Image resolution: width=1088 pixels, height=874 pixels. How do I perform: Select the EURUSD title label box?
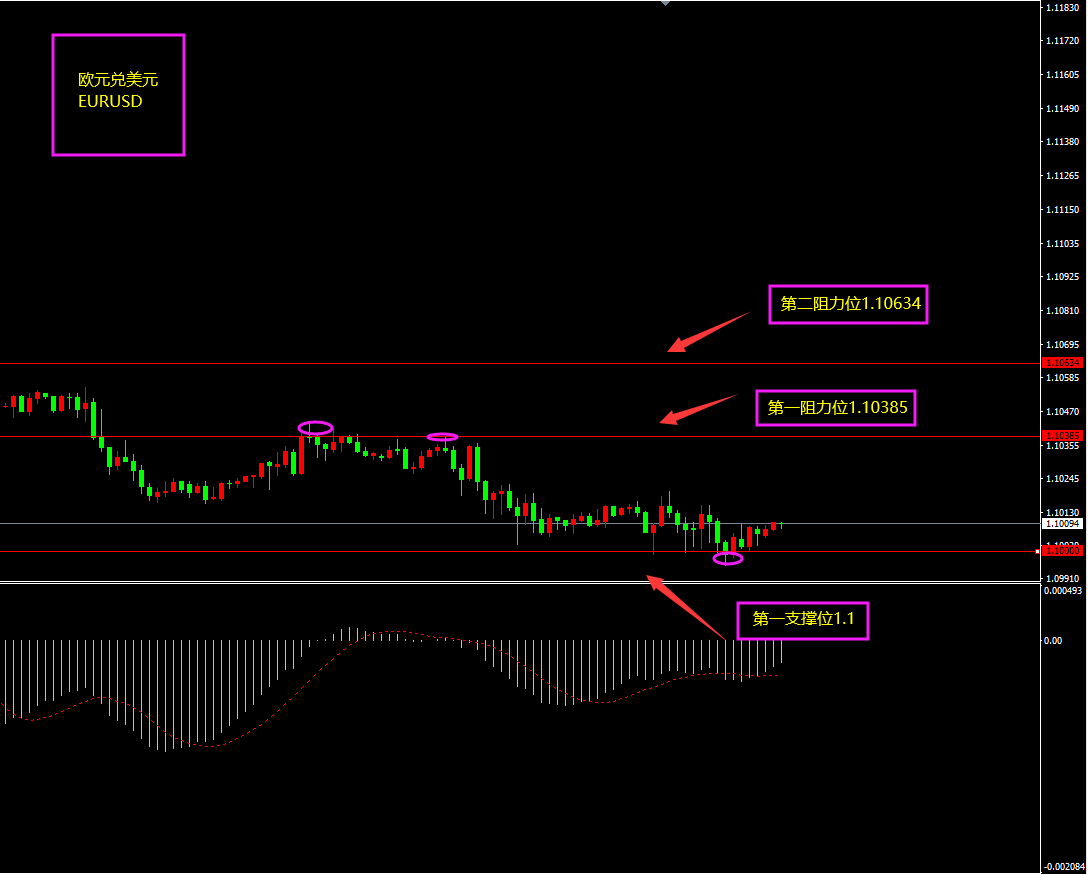[118, 95]
